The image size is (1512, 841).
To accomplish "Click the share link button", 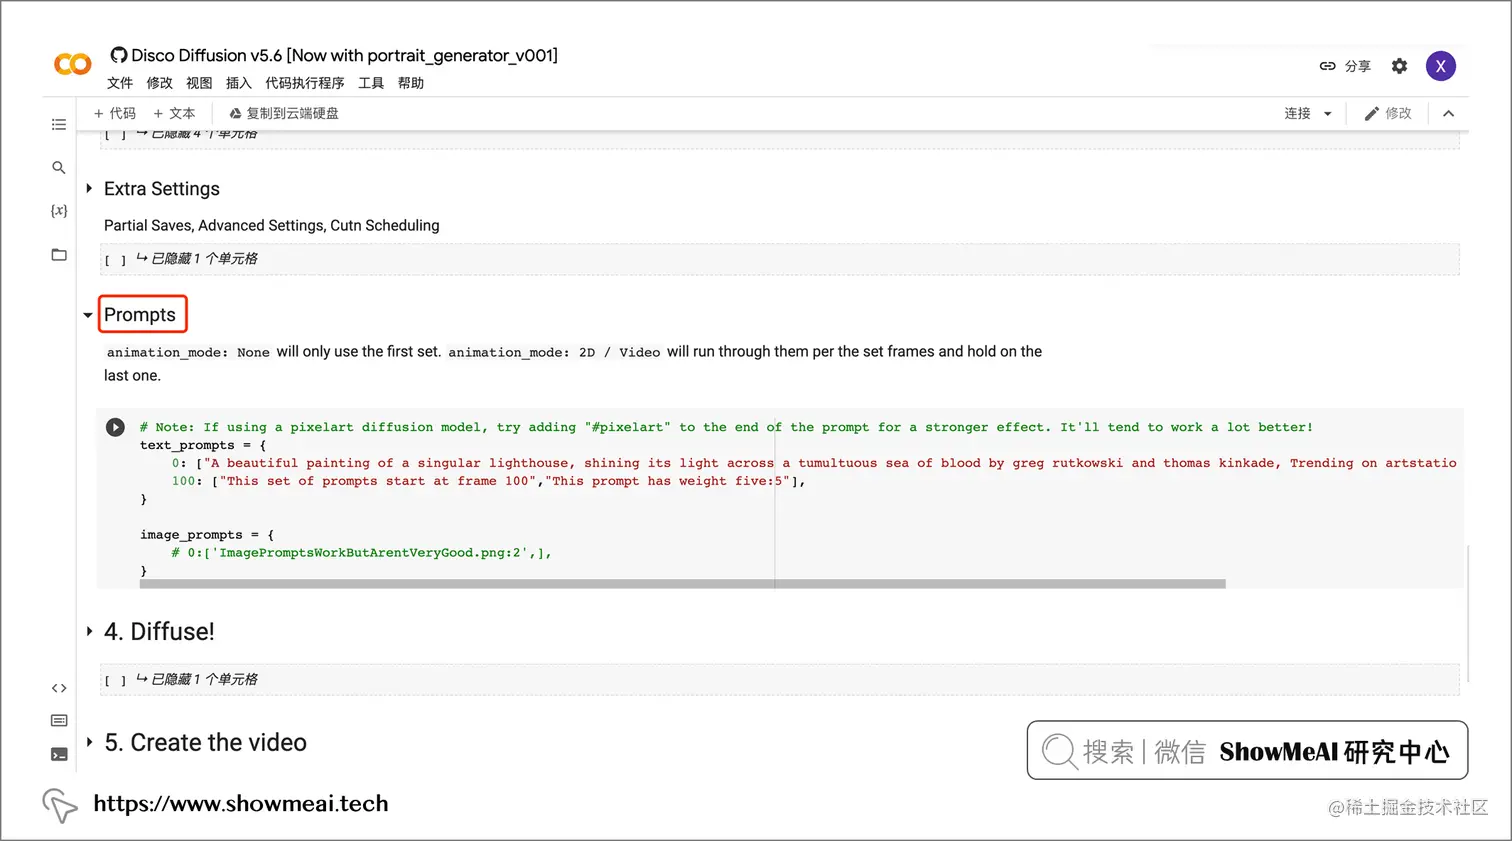I will [1345, 66].
